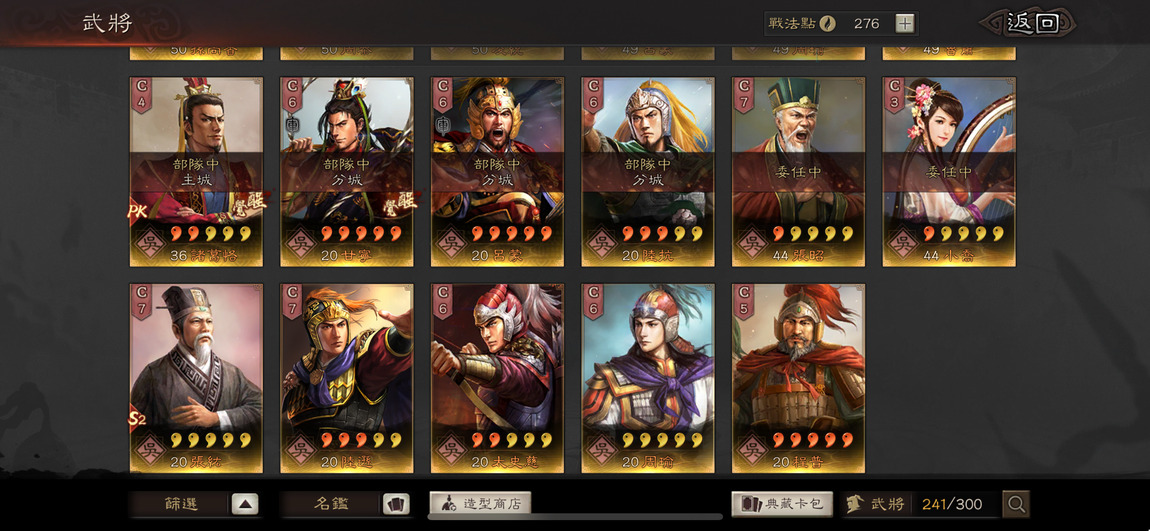Screen dimensions: 1150x531
Task: Click the PK badge on 諸葛恪 card
Action: [134, 212]
